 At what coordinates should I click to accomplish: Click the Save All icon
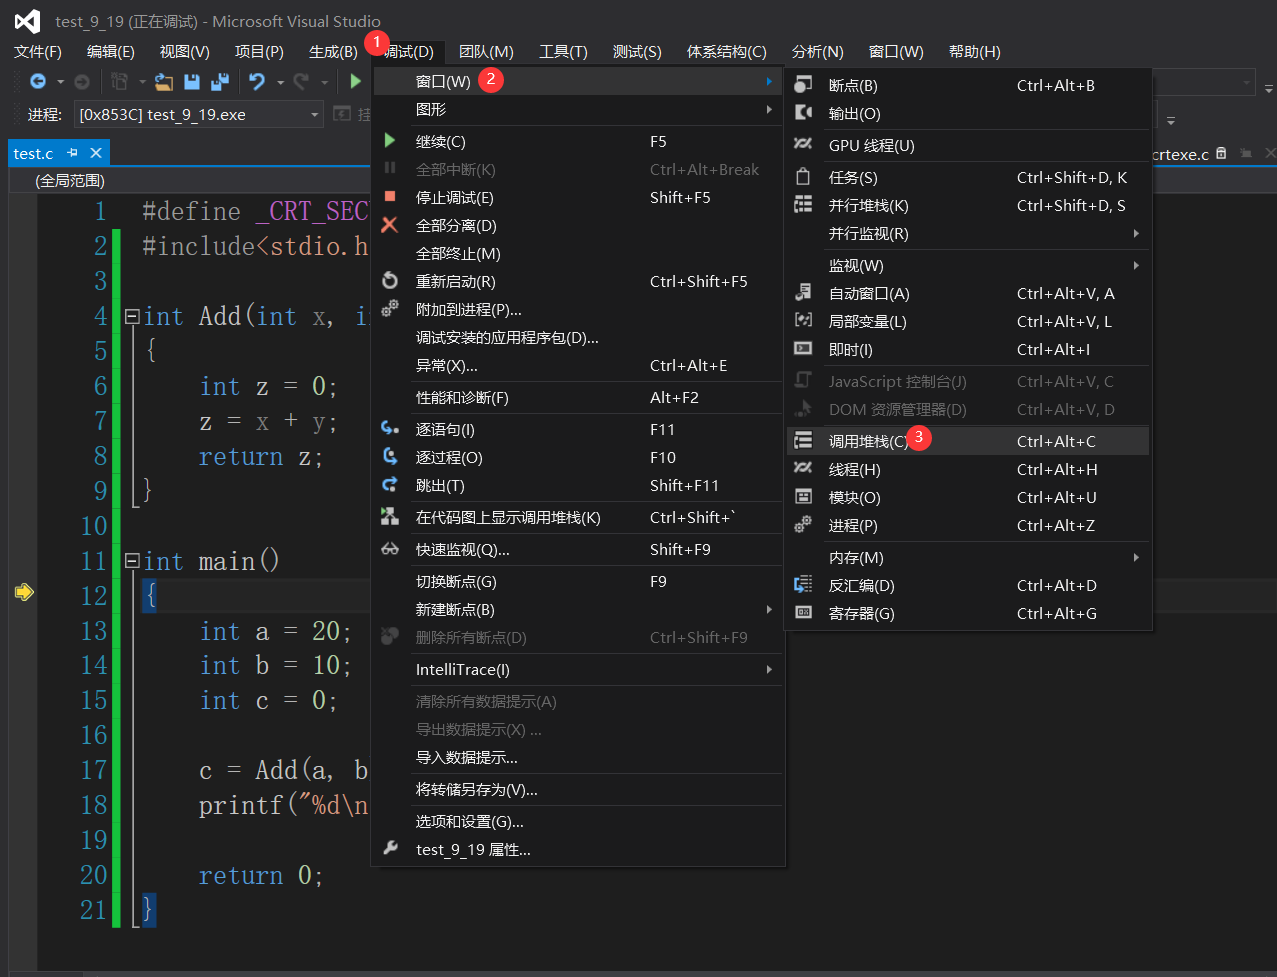pos(220,82)
